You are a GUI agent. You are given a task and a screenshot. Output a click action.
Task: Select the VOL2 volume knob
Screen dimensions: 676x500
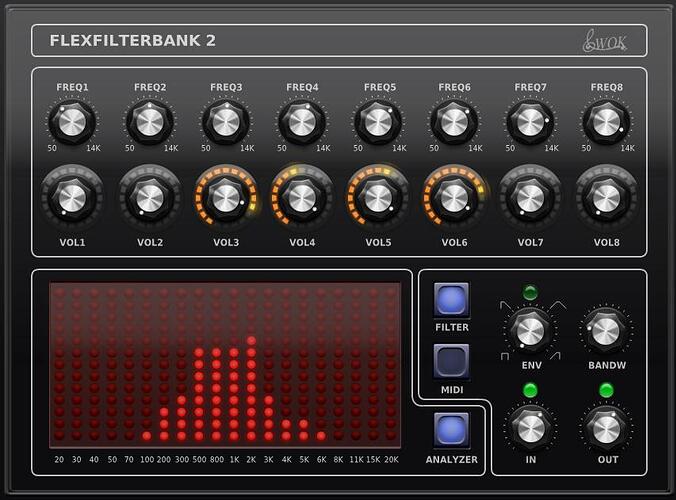point(150,198)
